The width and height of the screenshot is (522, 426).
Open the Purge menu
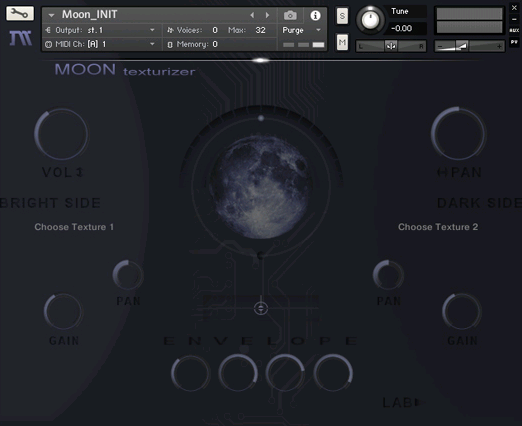coord(302,30)
